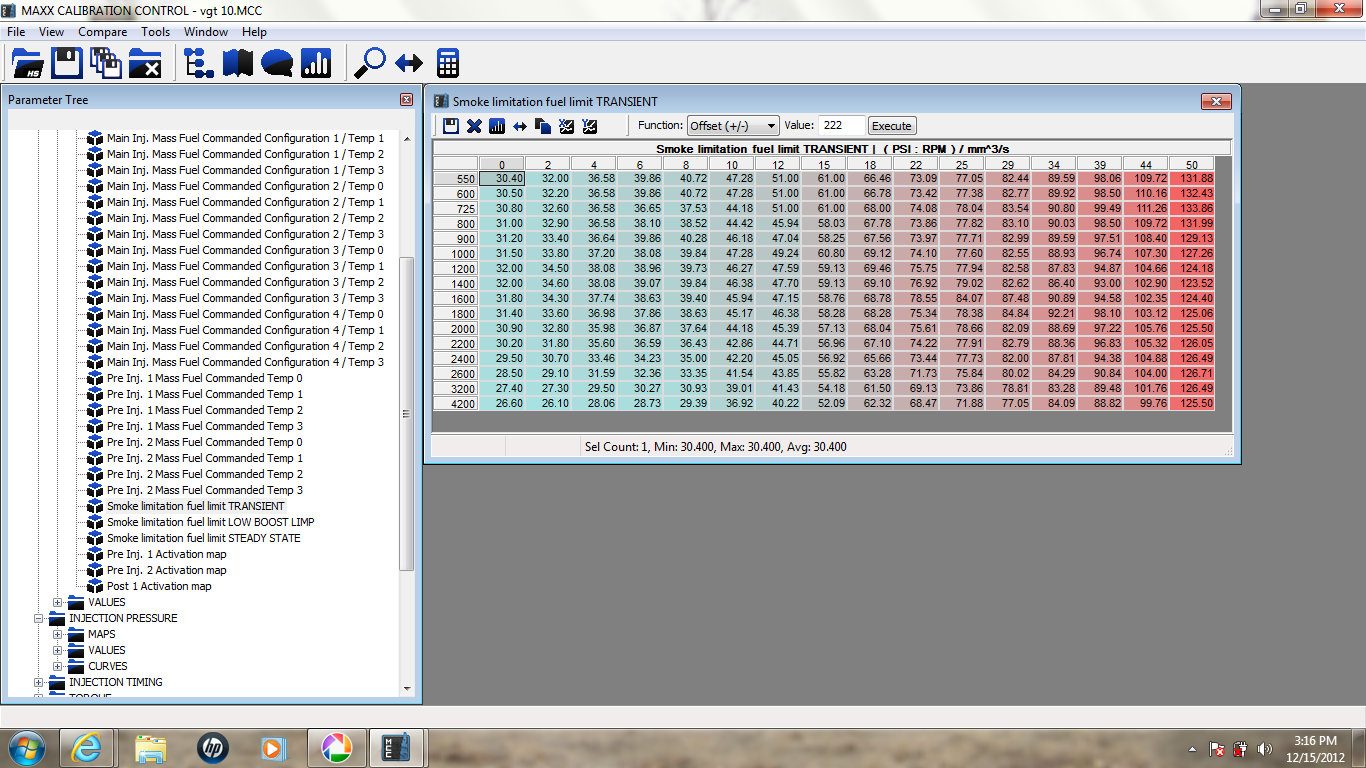Click map window double-arrow icon
1366x768 pixels.
pyautogui.click(x=520, y=126)
